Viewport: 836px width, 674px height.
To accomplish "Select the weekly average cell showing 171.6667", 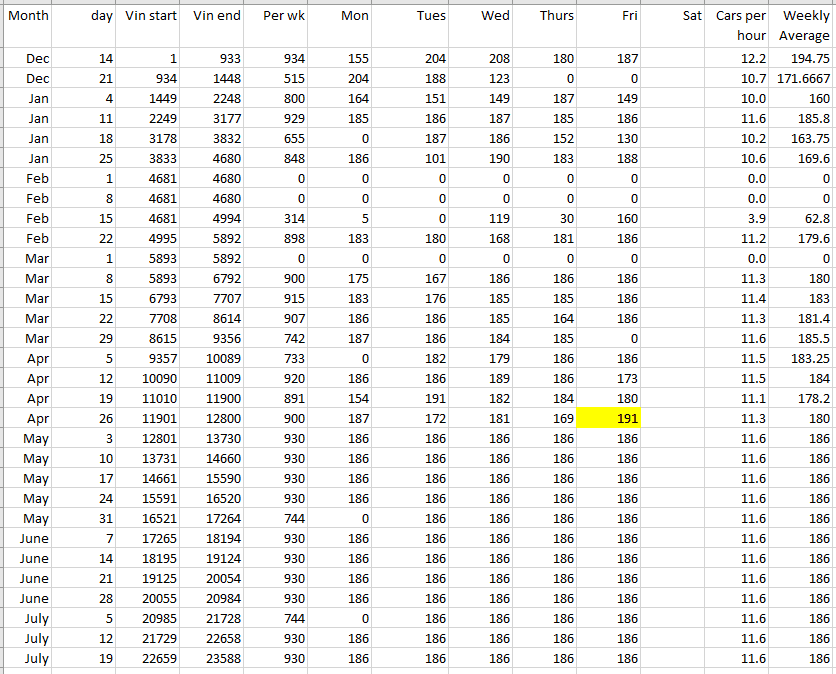I will point(804,79).
